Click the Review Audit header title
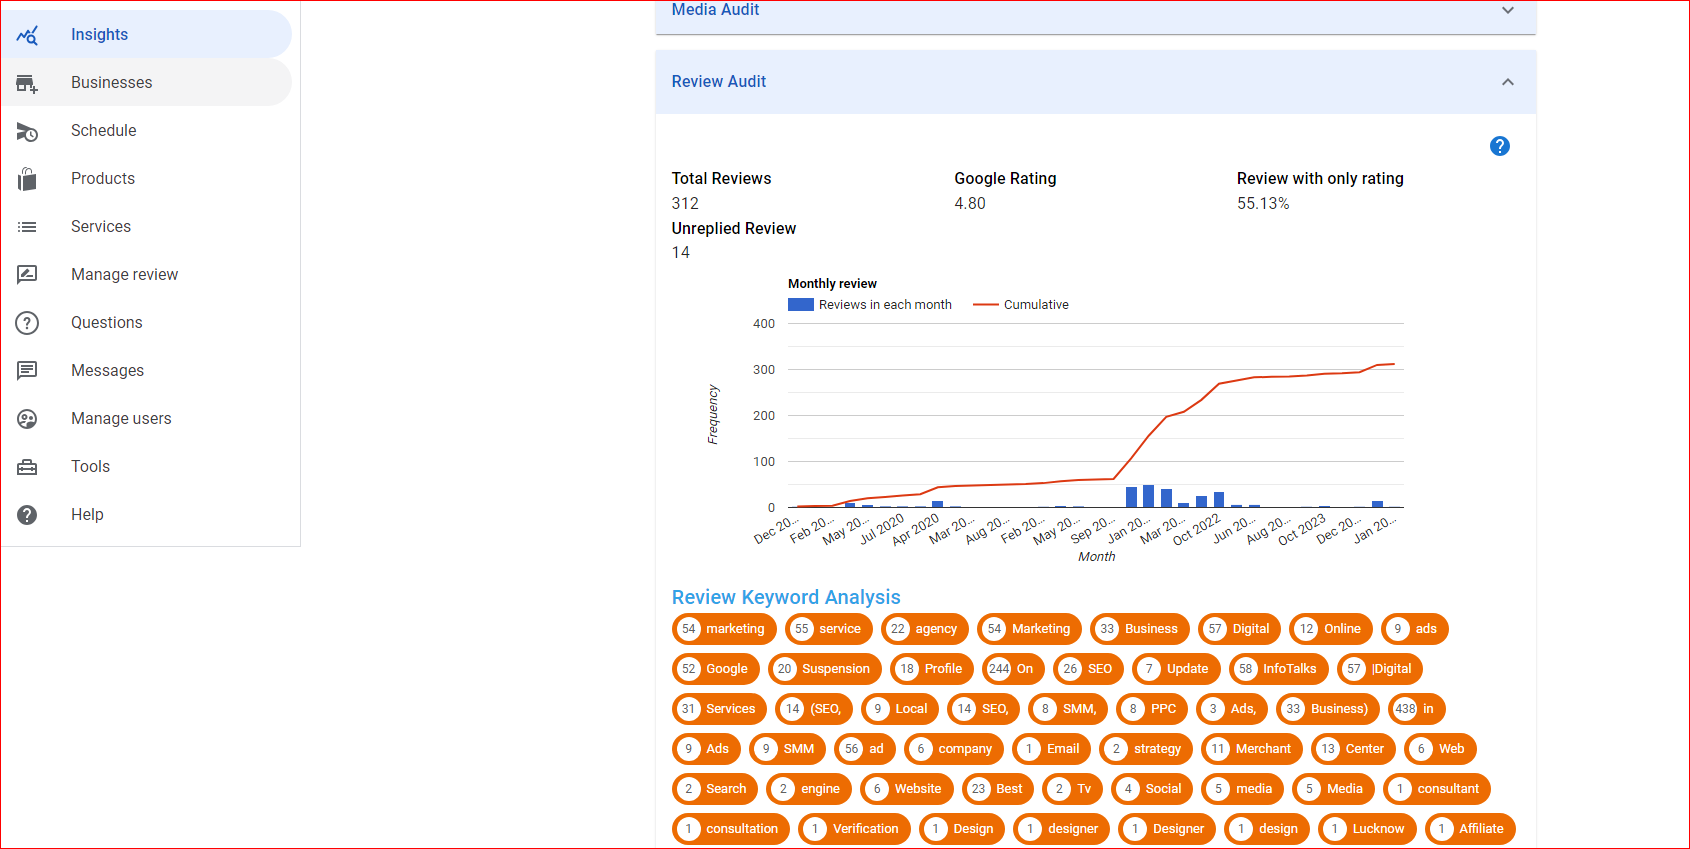Image resolution: width=1690 pixels, height=849 pixels. [x=719, y=82]
